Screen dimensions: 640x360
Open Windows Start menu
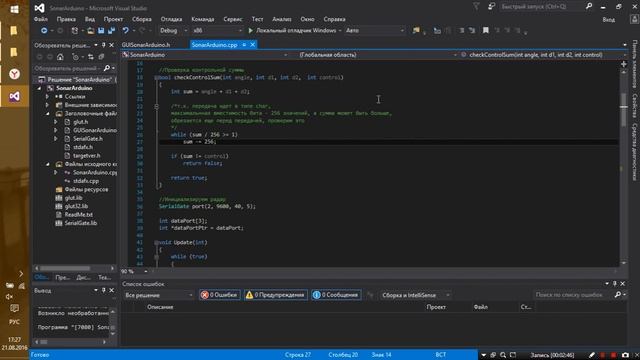(14, 9)
